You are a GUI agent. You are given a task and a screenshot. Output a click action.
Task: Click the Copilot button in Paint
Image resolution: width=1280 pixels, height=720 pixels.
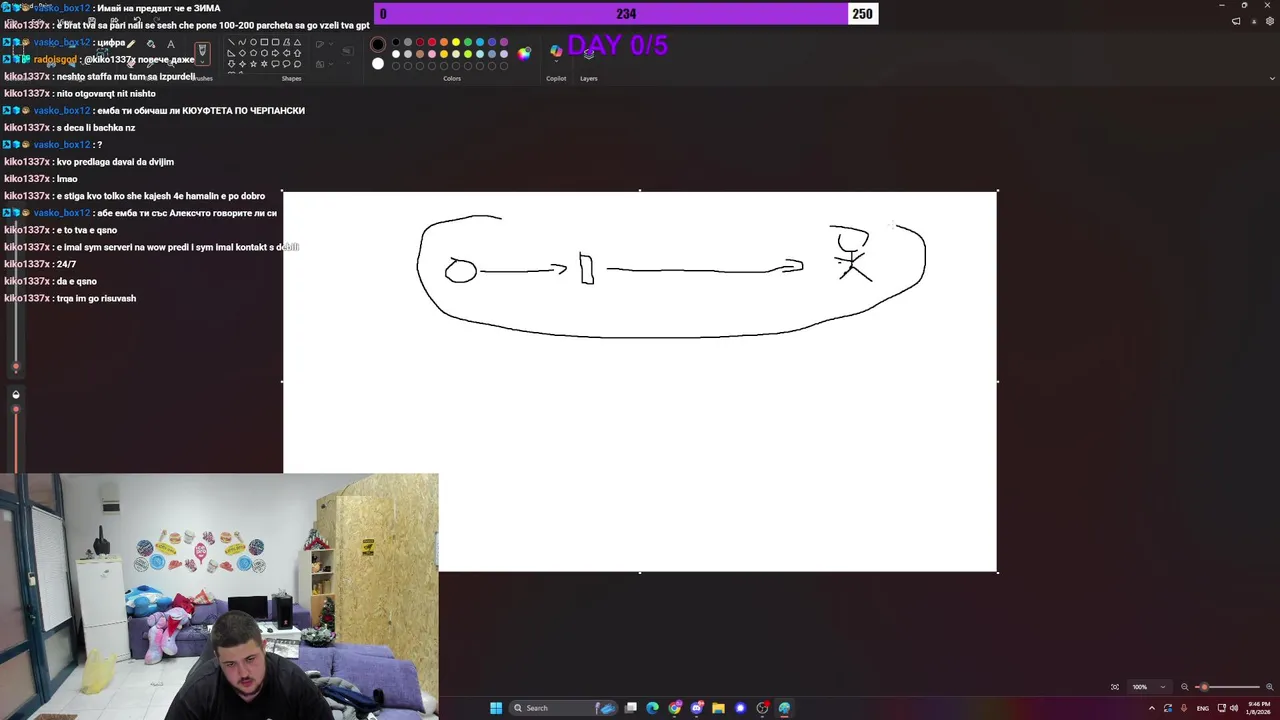556,50
